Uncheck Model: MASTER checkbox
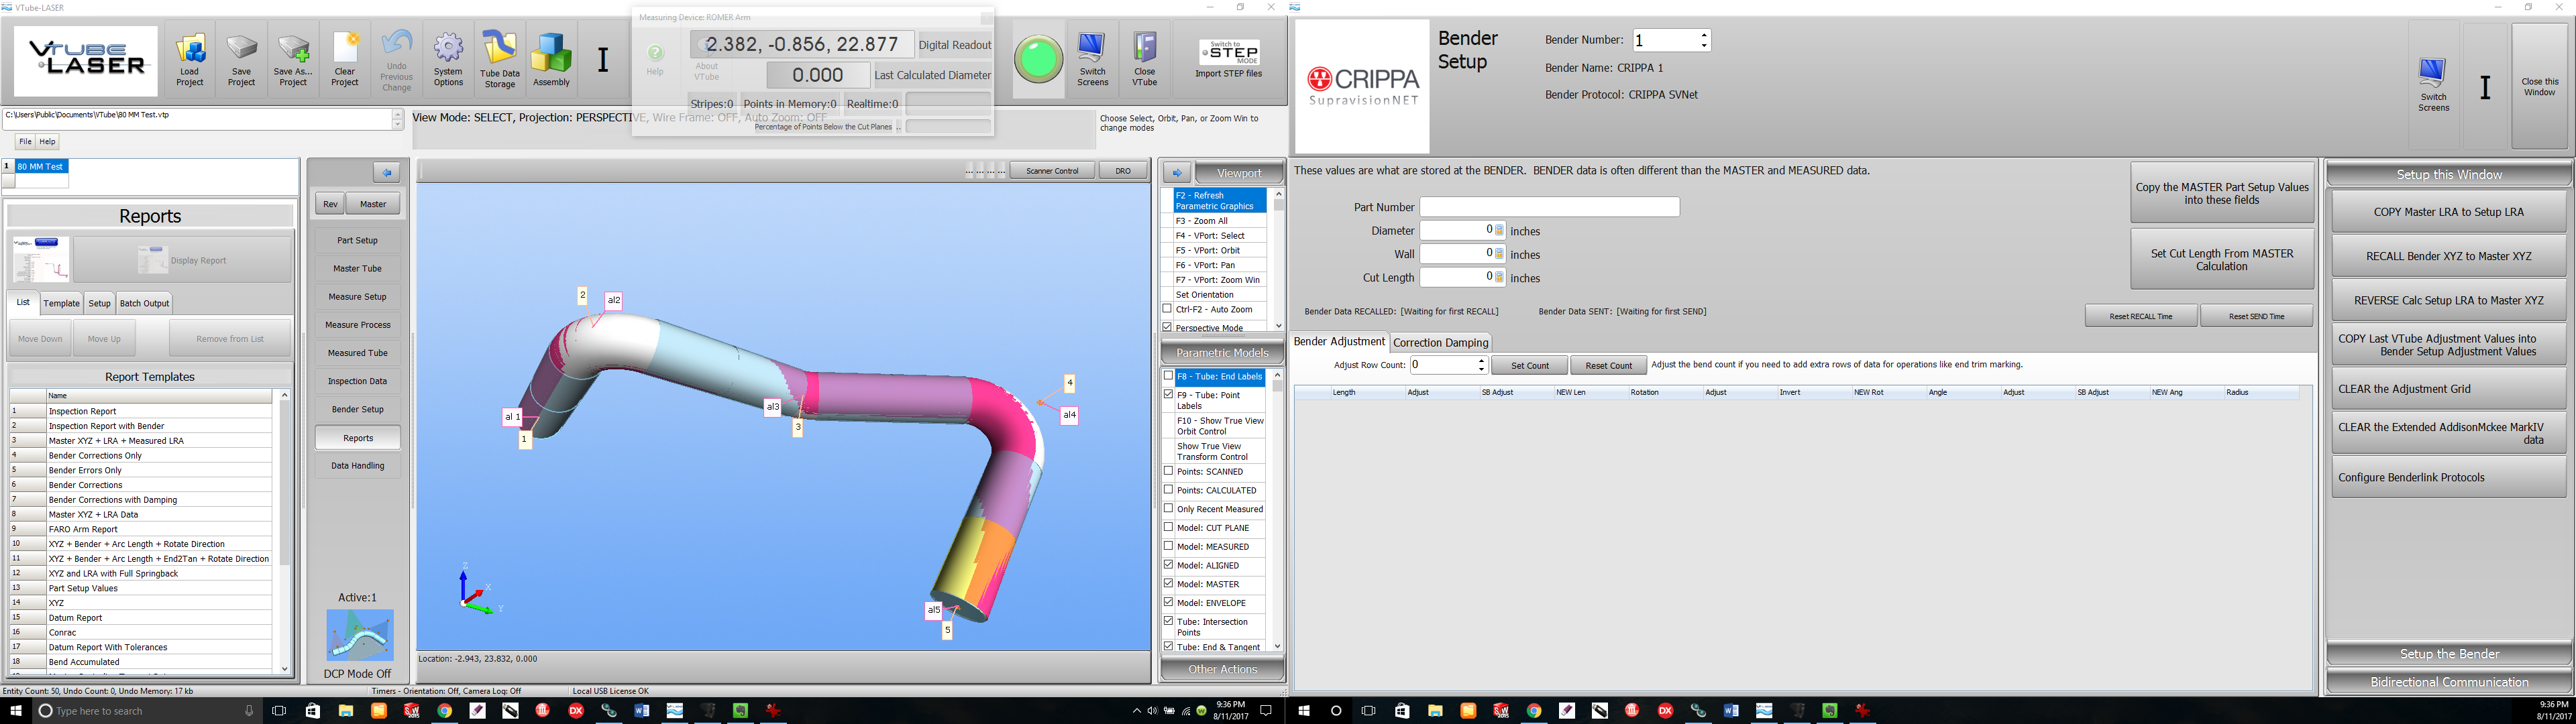 click(x=1168, y=584)
